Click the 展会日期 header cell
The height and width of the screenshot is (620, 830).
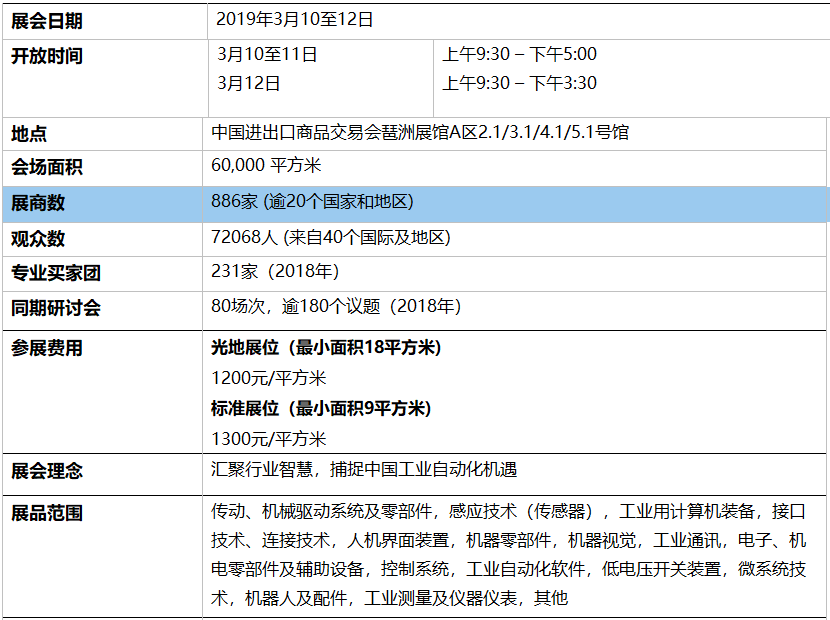(47, 20)
